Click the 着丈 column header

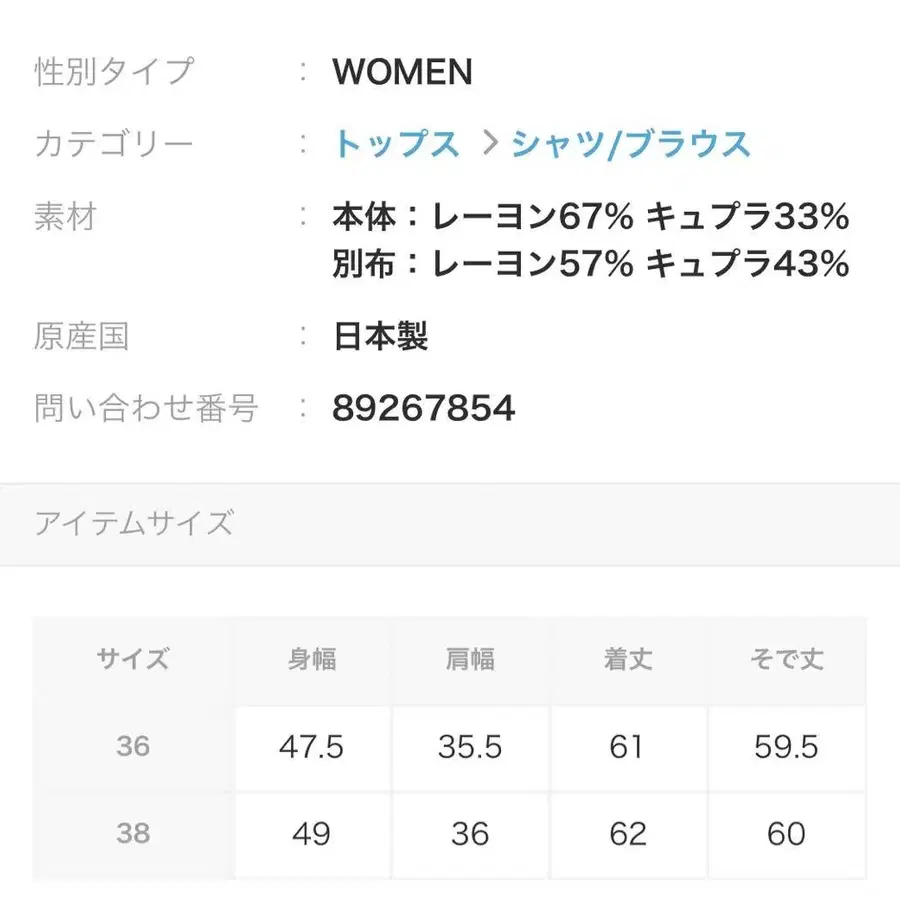tap(627, 659)
